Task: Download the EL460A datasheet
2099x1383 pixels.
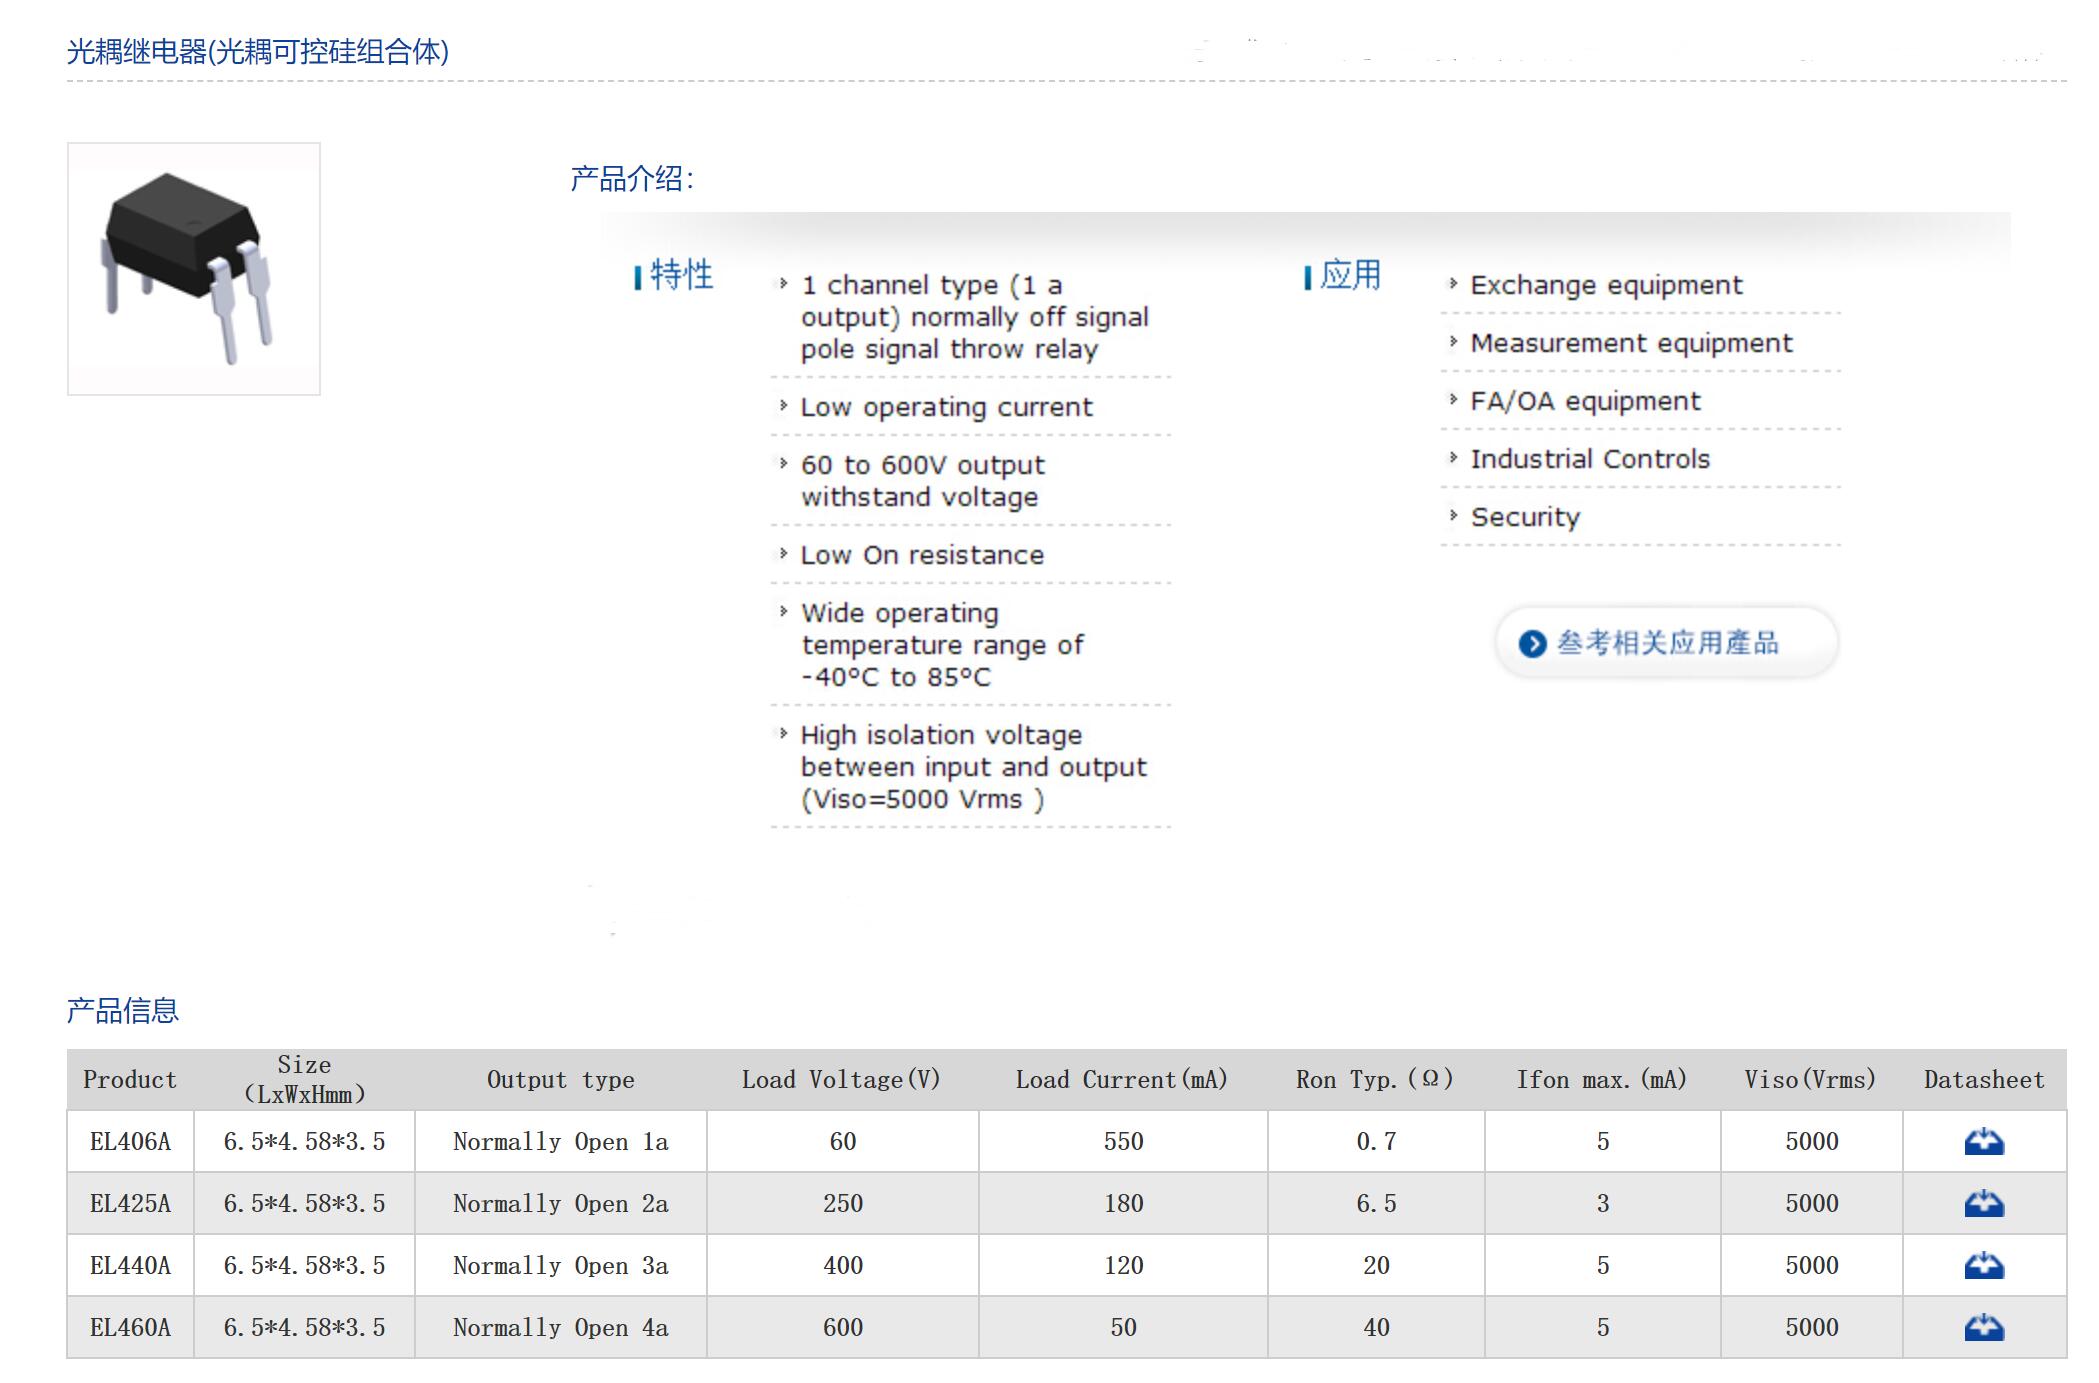Action: coord(1983,1328)
